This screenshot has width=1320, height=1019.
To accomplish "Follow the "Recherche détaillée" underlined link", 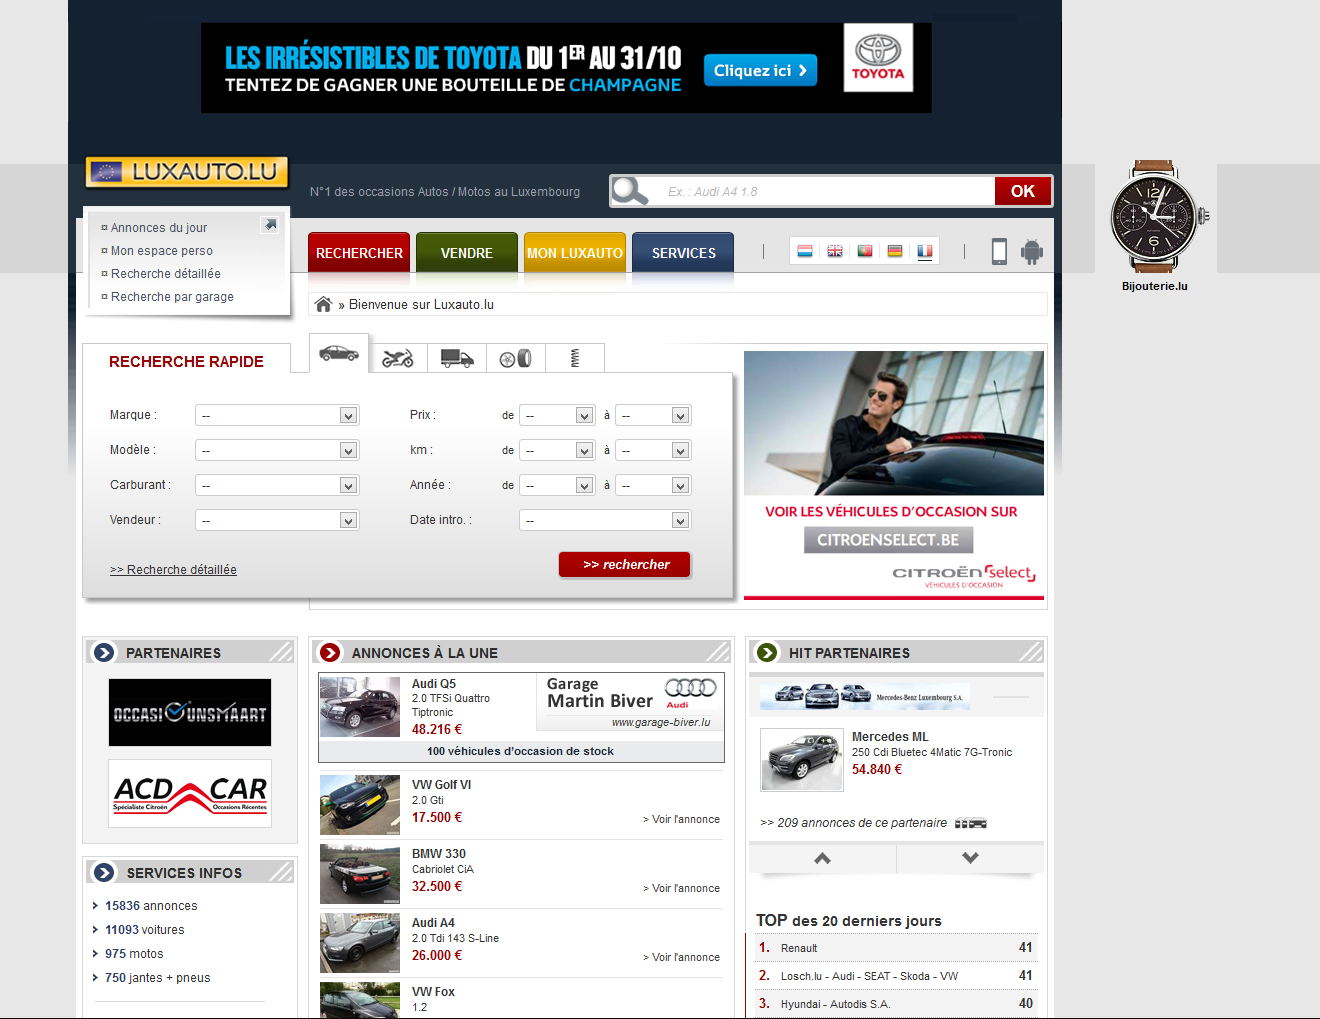I will coord(173,570).
